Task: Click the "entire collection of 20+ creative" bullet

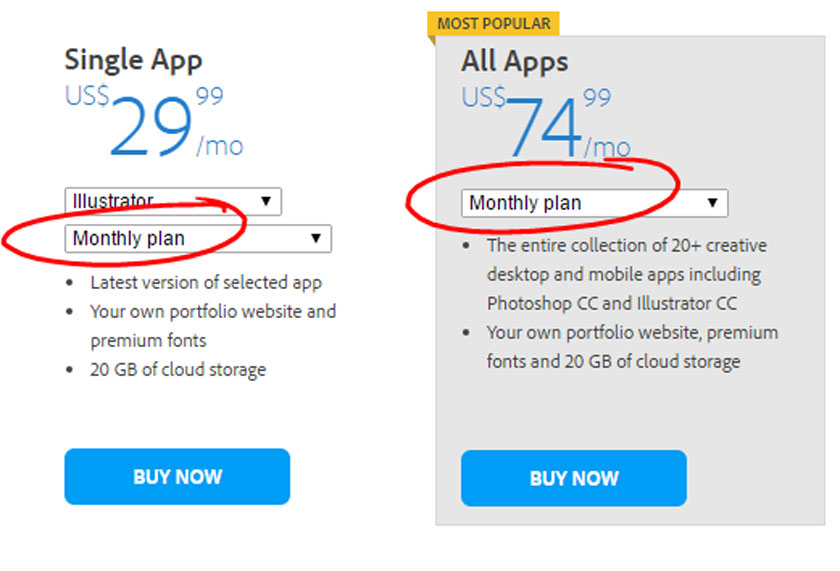Action: [626, 273]
